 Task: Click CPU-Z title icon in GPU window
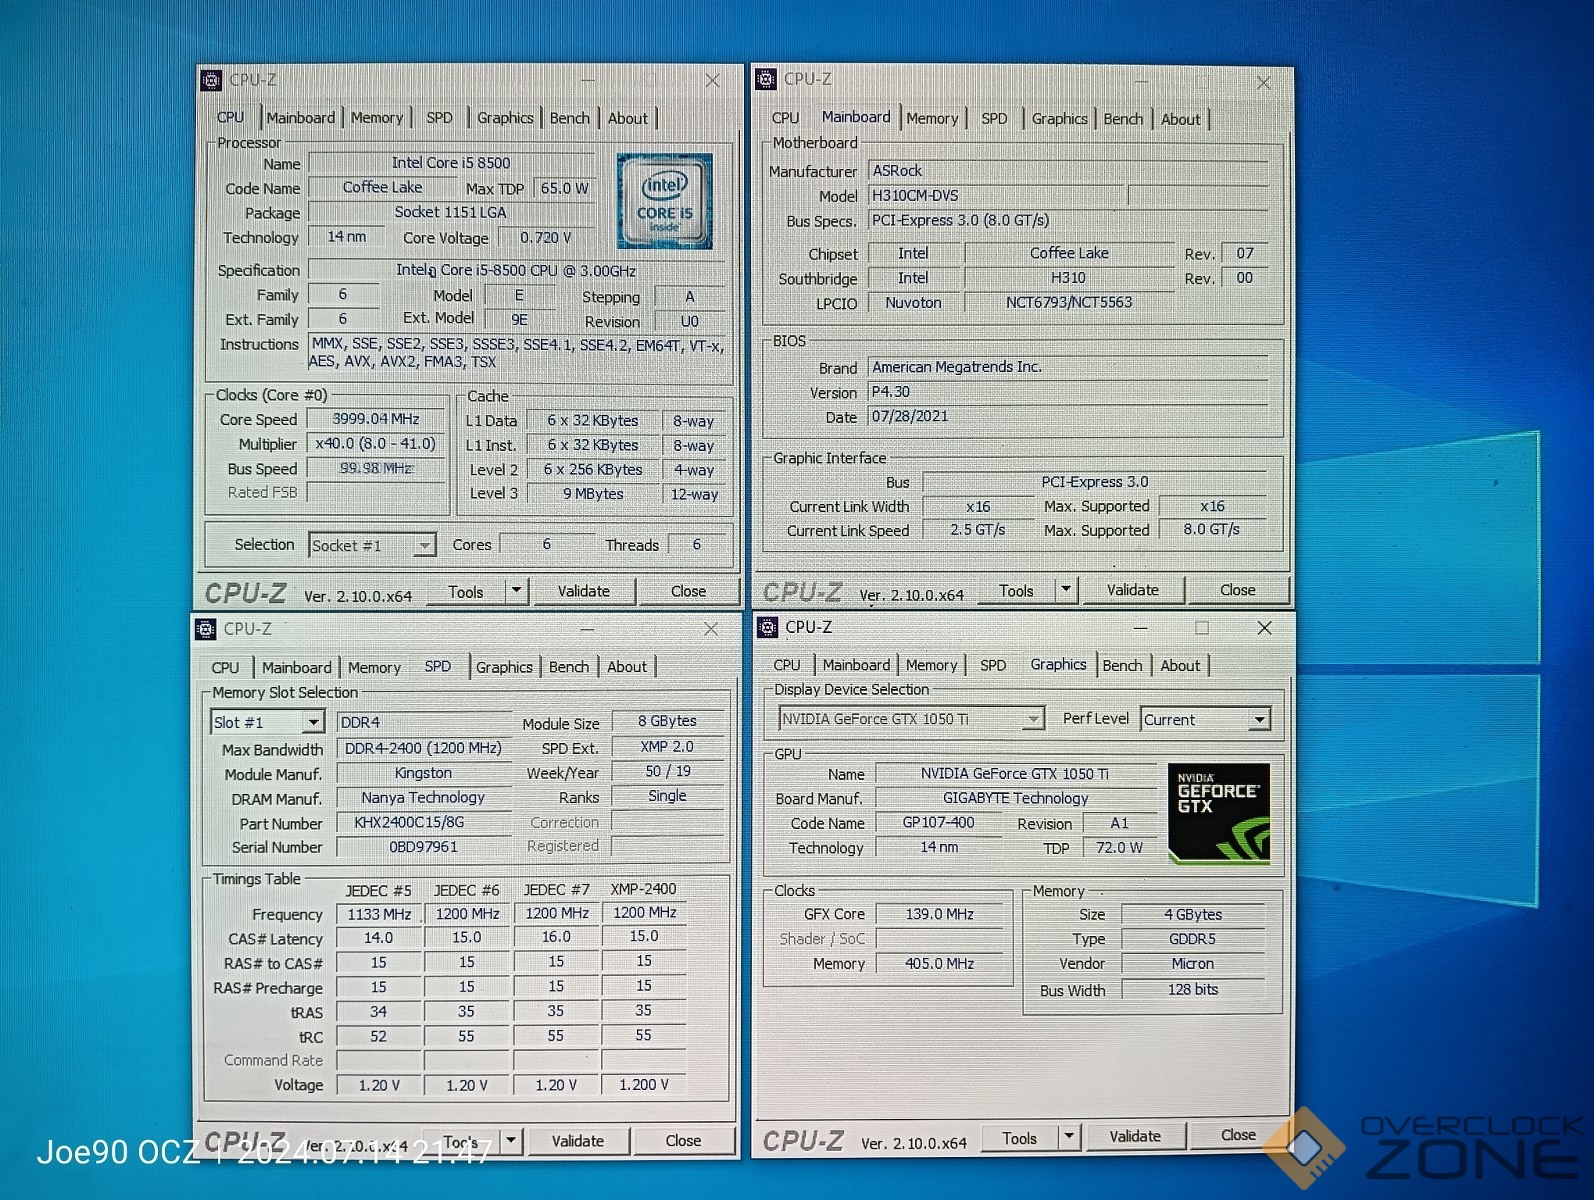767,627
